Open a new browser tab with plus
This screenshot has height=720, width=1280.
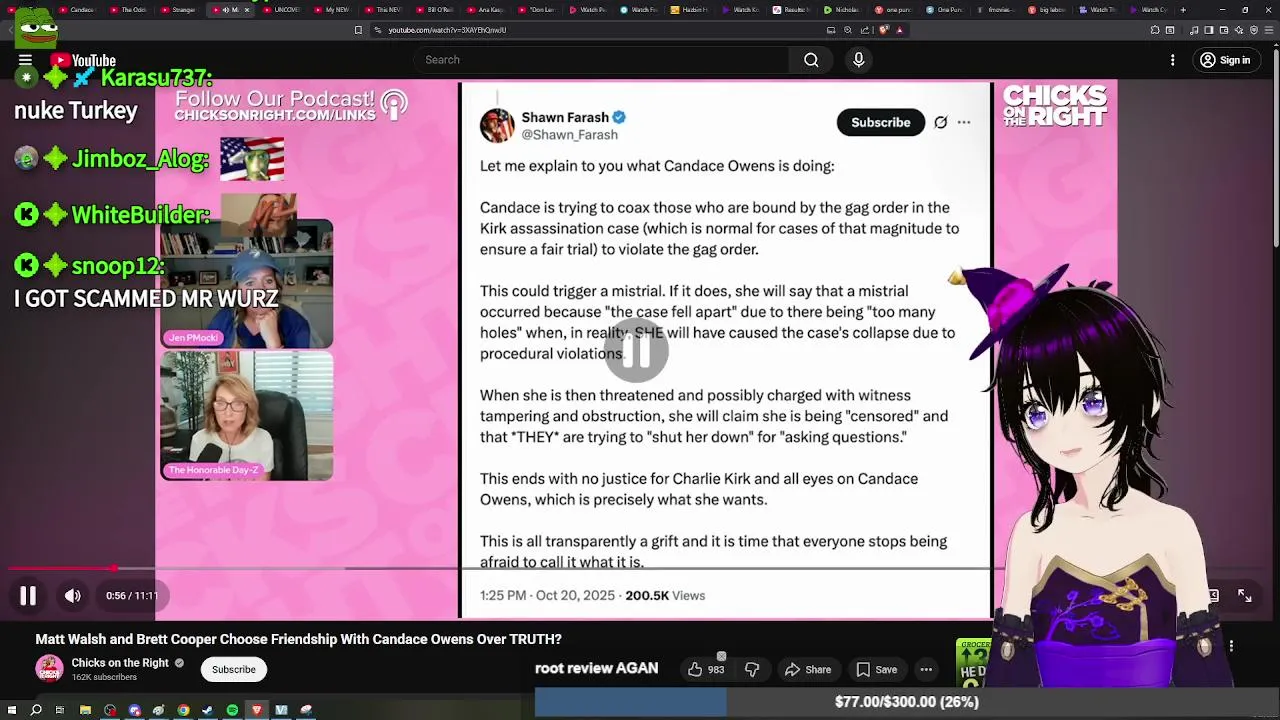tap(1183, 10)
